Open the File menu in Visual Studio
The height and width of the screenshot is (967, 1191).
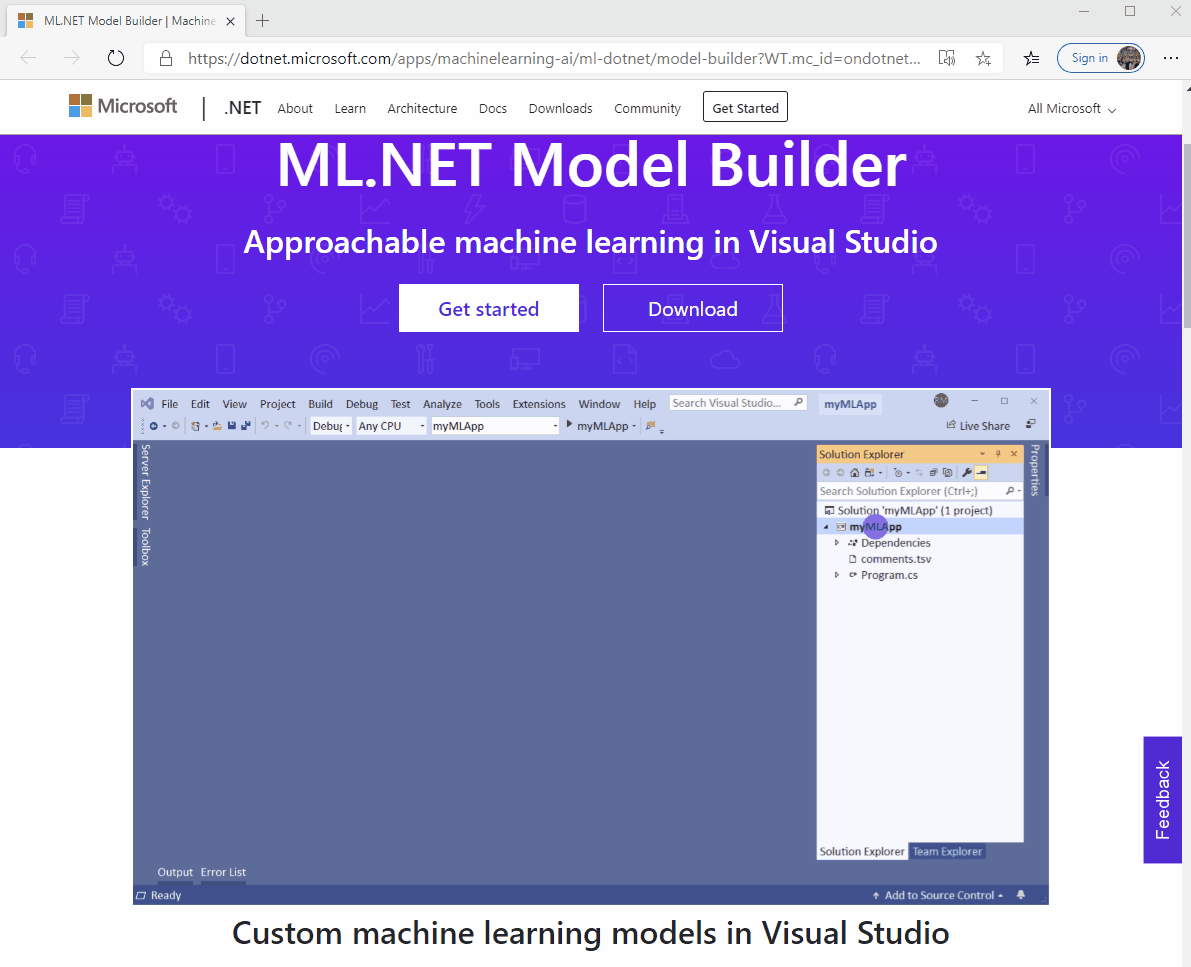[x=169, y=404]
